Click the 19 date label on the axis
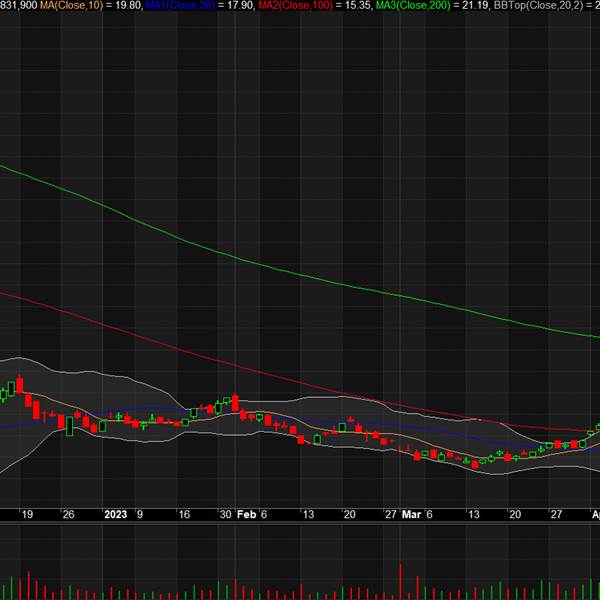This screenshot has height=600, width=600. (x=27, y=514)
